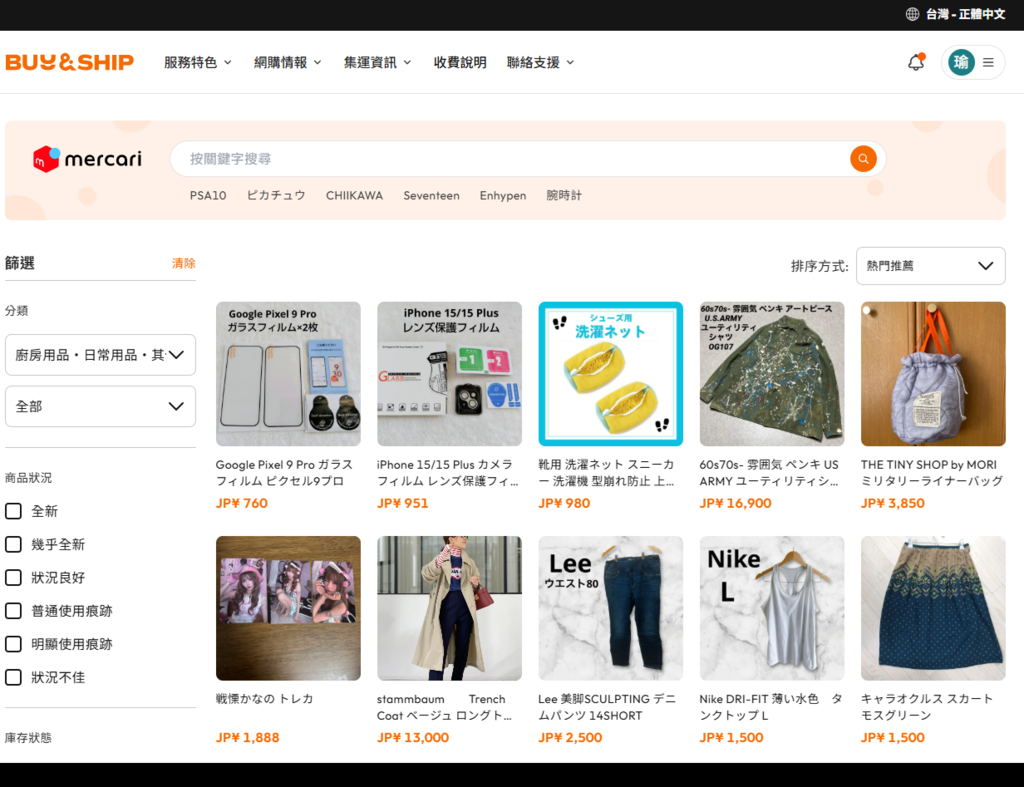Click title THE TINY SHOP by MORI
This screenshot has width=1024, height=787.
pos(931,473)
